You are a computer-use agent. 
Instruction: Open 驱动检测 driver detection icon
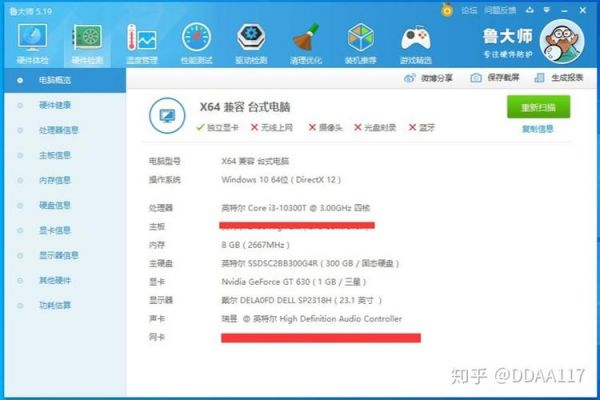(251, 38)
